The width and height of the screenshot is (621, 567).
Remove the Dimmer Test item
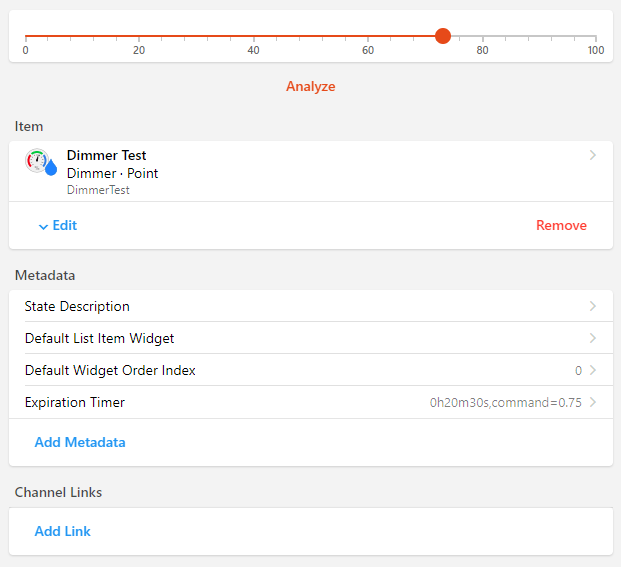pyautogui.click(x=561, y=225)
